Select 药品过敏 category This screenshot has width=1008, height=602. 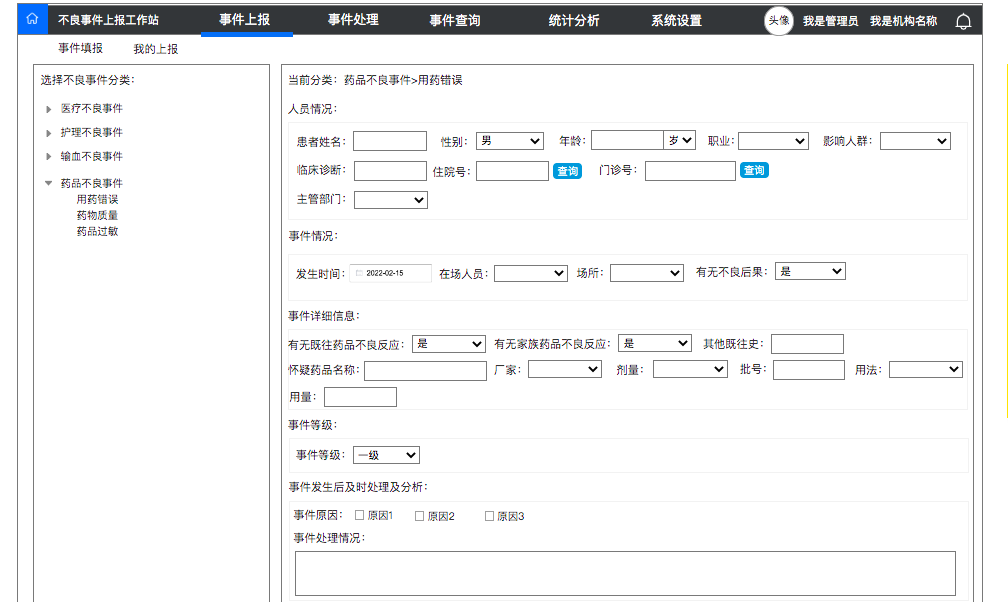click(97, 232)
